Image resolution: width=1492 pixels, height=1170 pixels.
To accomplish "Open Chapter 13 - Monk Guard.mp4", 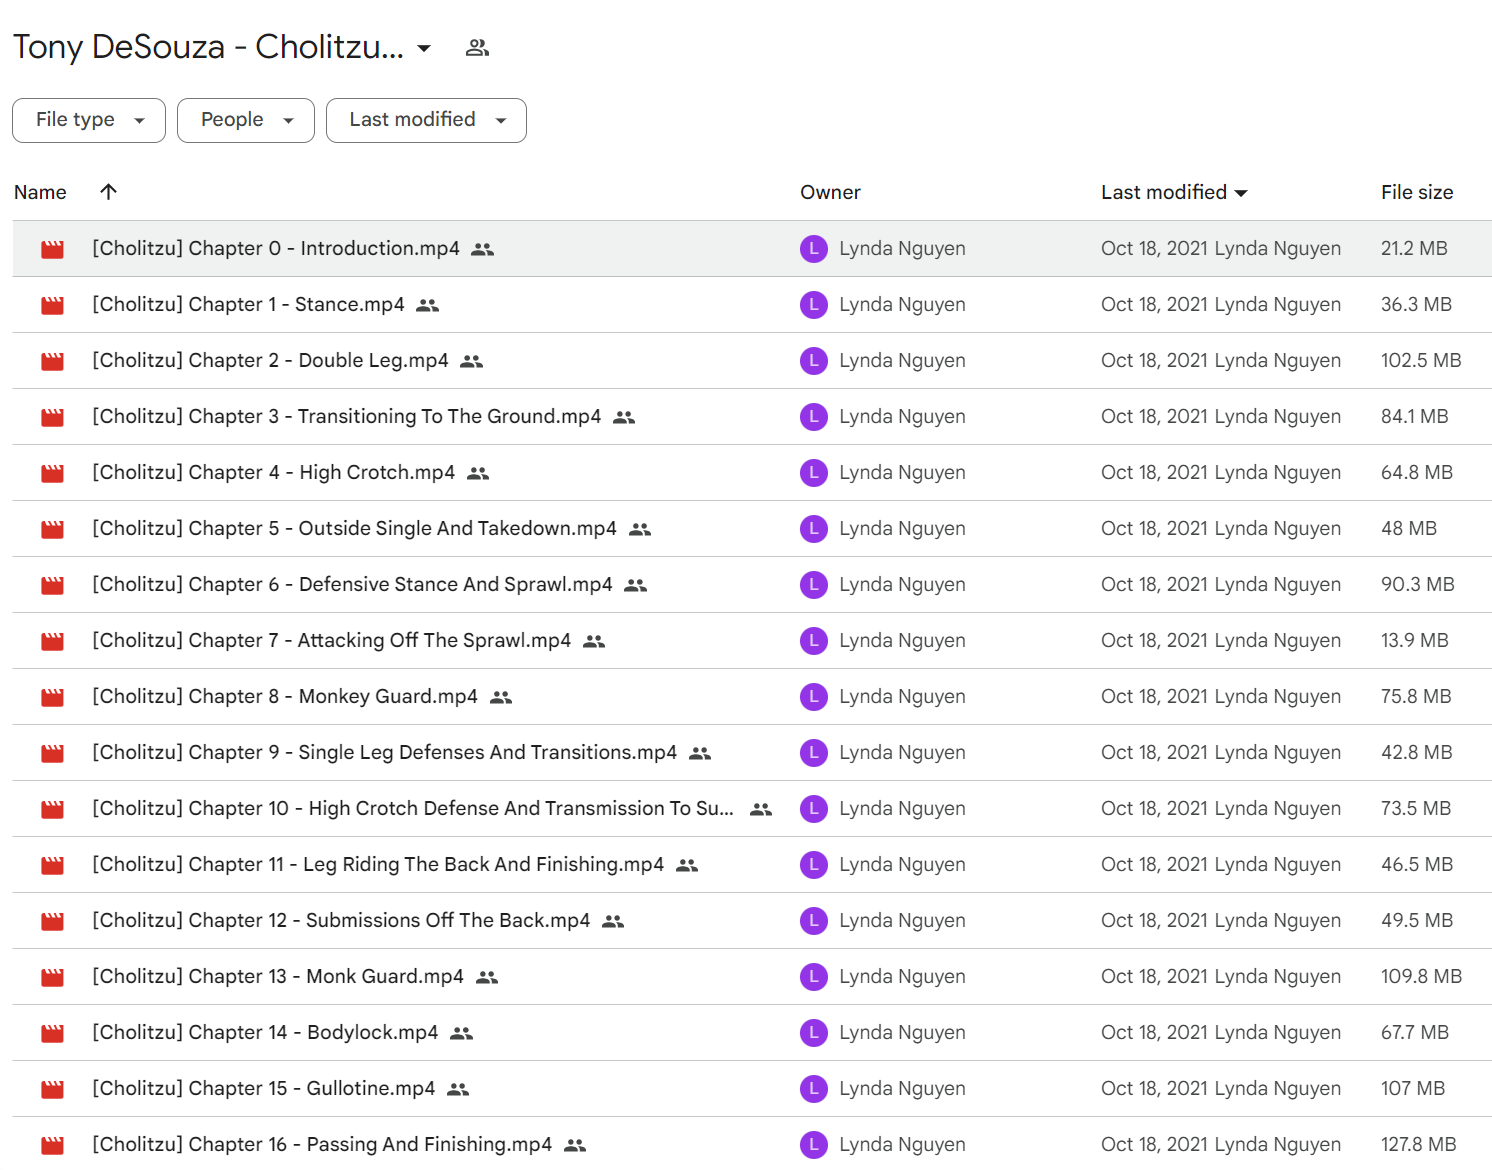I will click(278, 976).
